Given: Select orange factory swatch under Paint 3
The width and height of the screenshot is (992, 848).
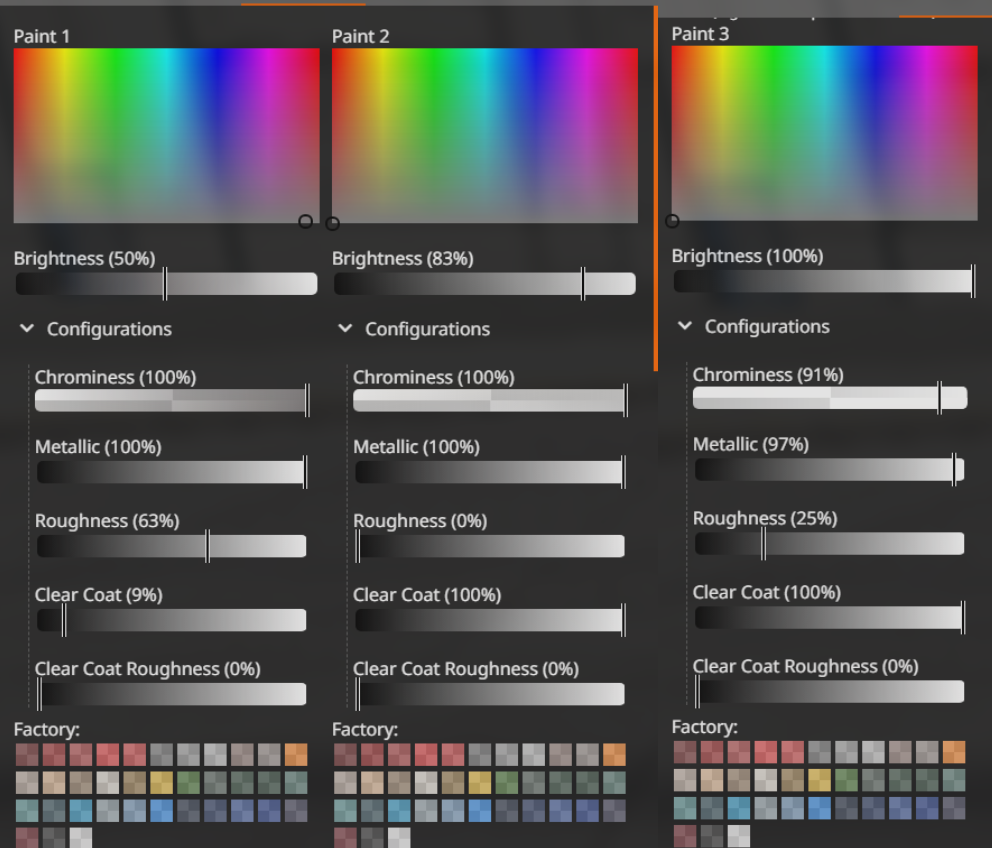Looking at the screenshot, I should point(954,752).
